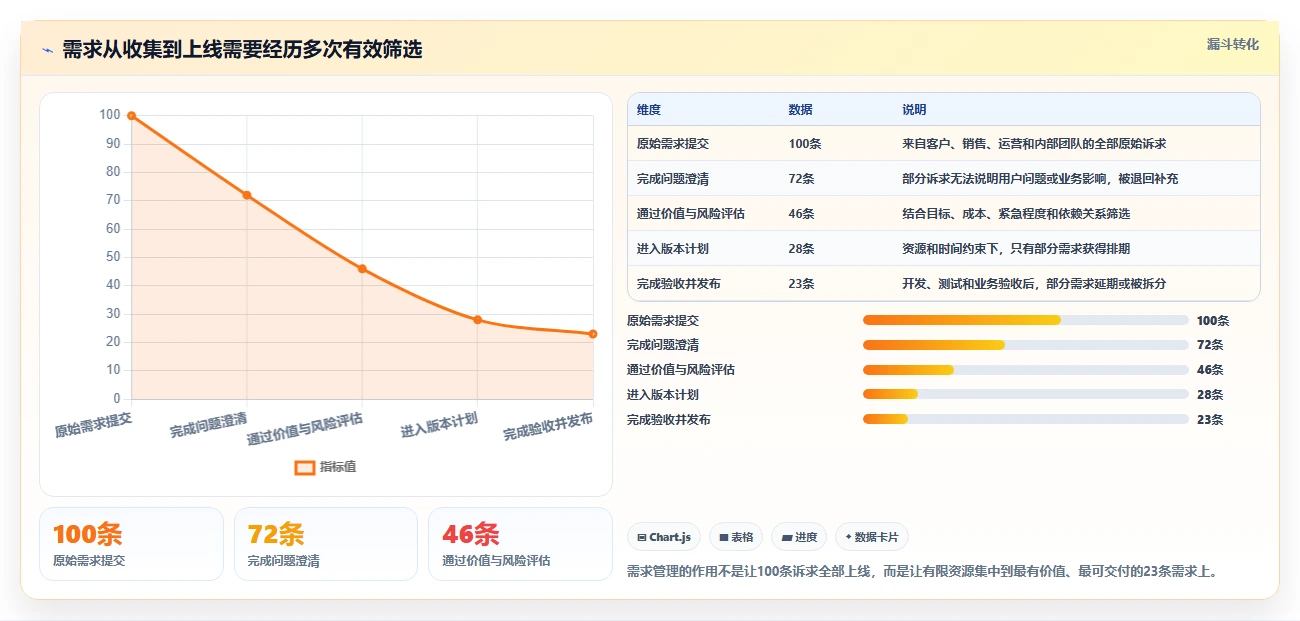Click table value 23条
This screenshot has width=1300, height=621.
[802, 284]
